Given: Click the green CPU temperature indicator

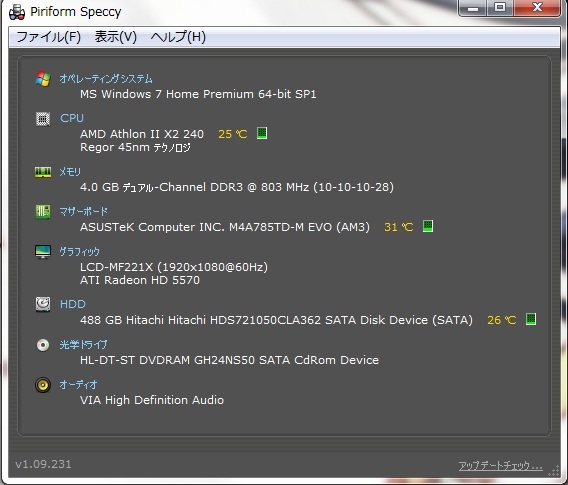Looking at the screenshot, I should click(262, 133).
